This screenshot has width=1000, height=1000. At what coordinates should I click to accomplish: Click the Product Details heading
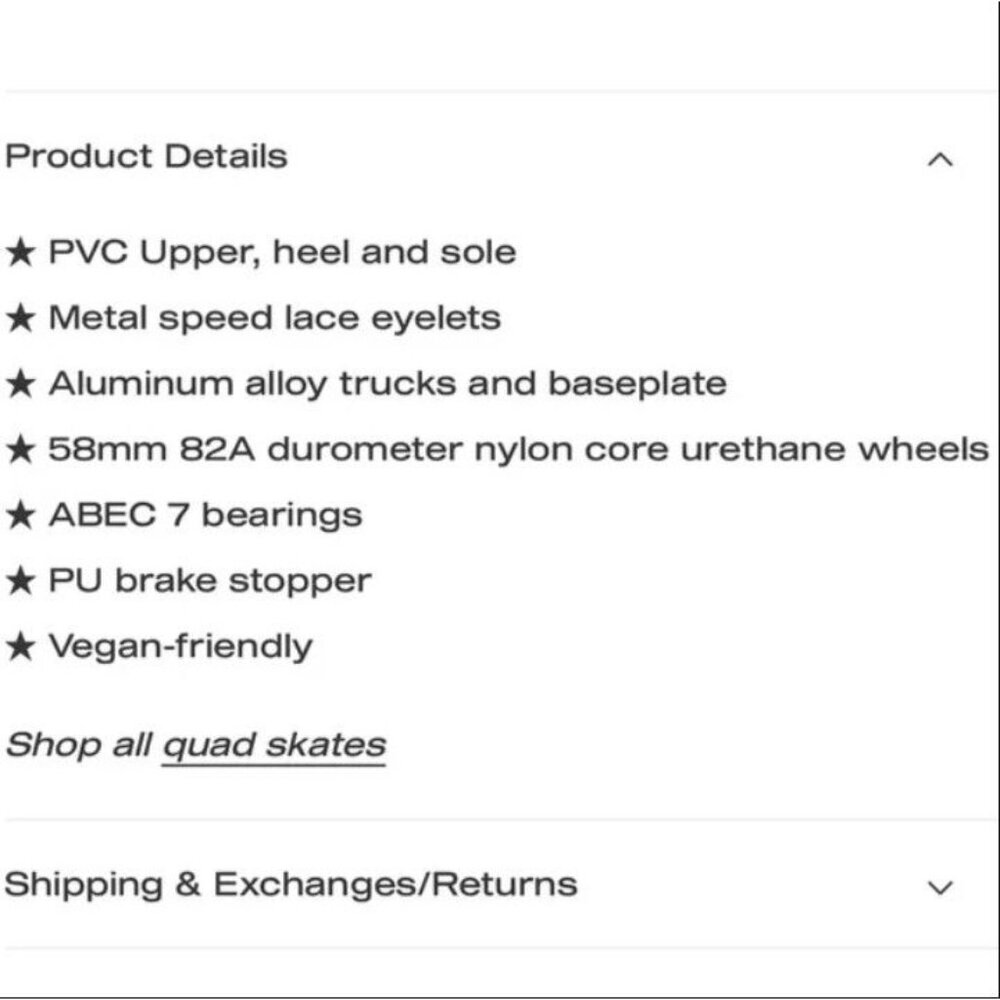(146, 157)
